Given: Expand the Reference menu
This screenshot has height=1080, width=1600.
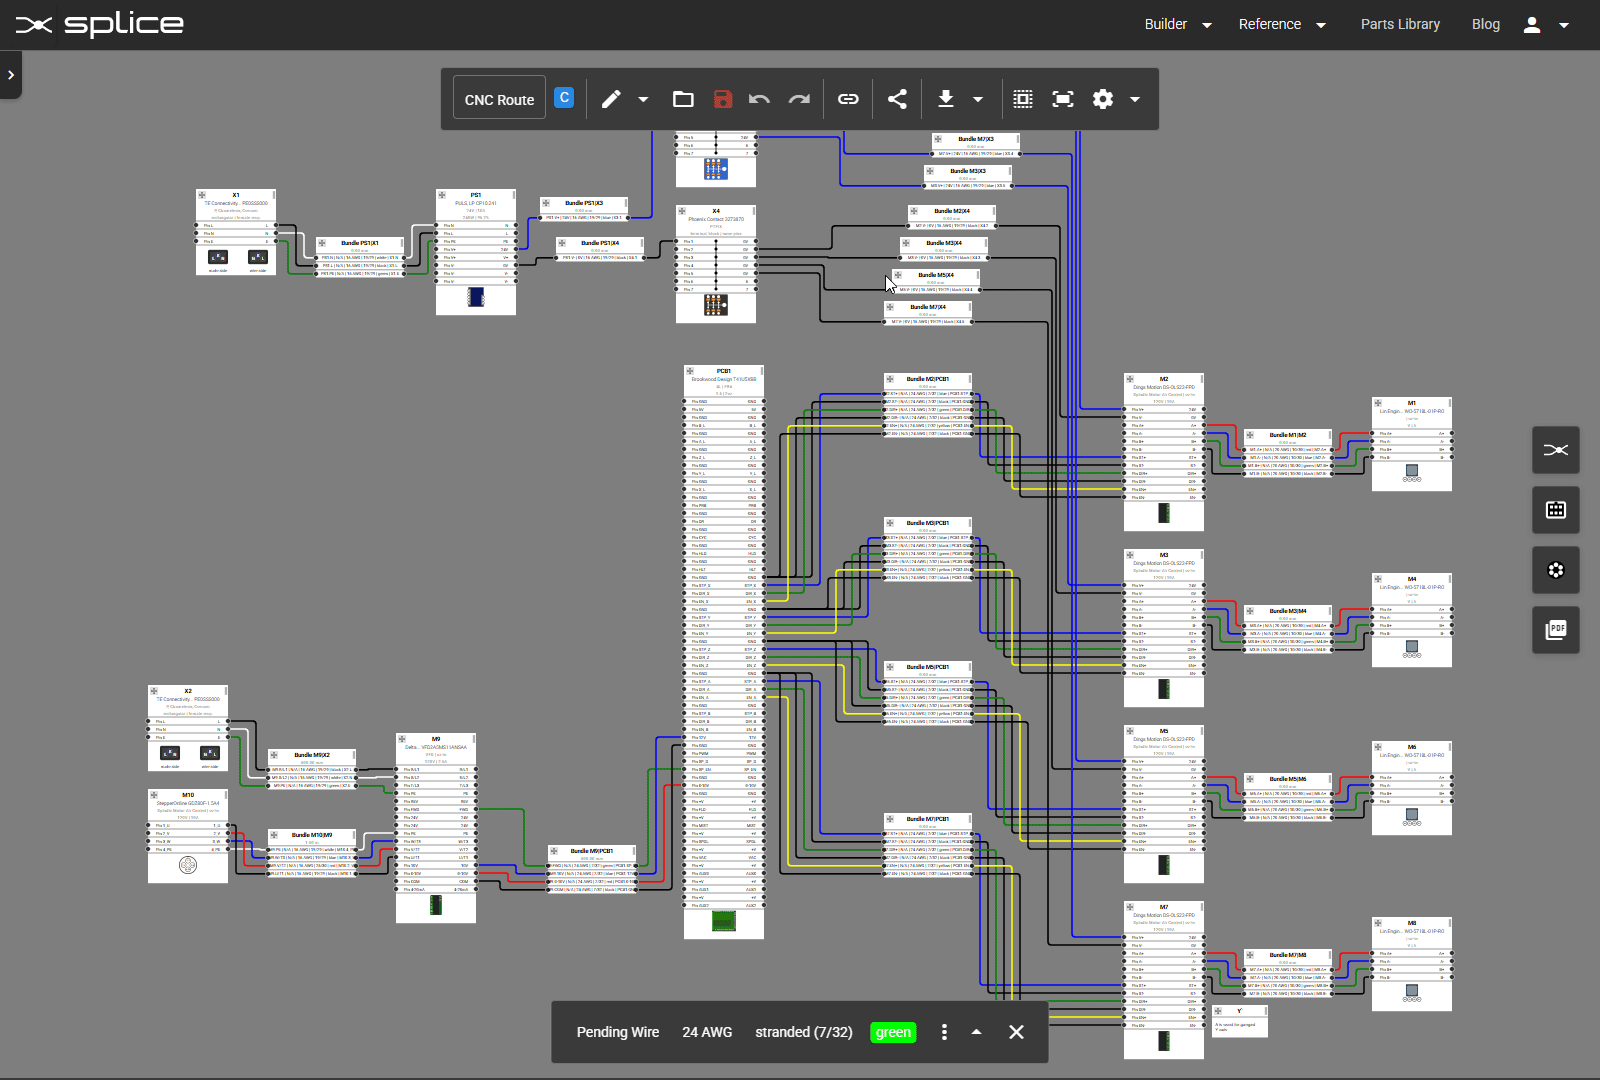Looking at the screenshot, I should click(1283, 24).
